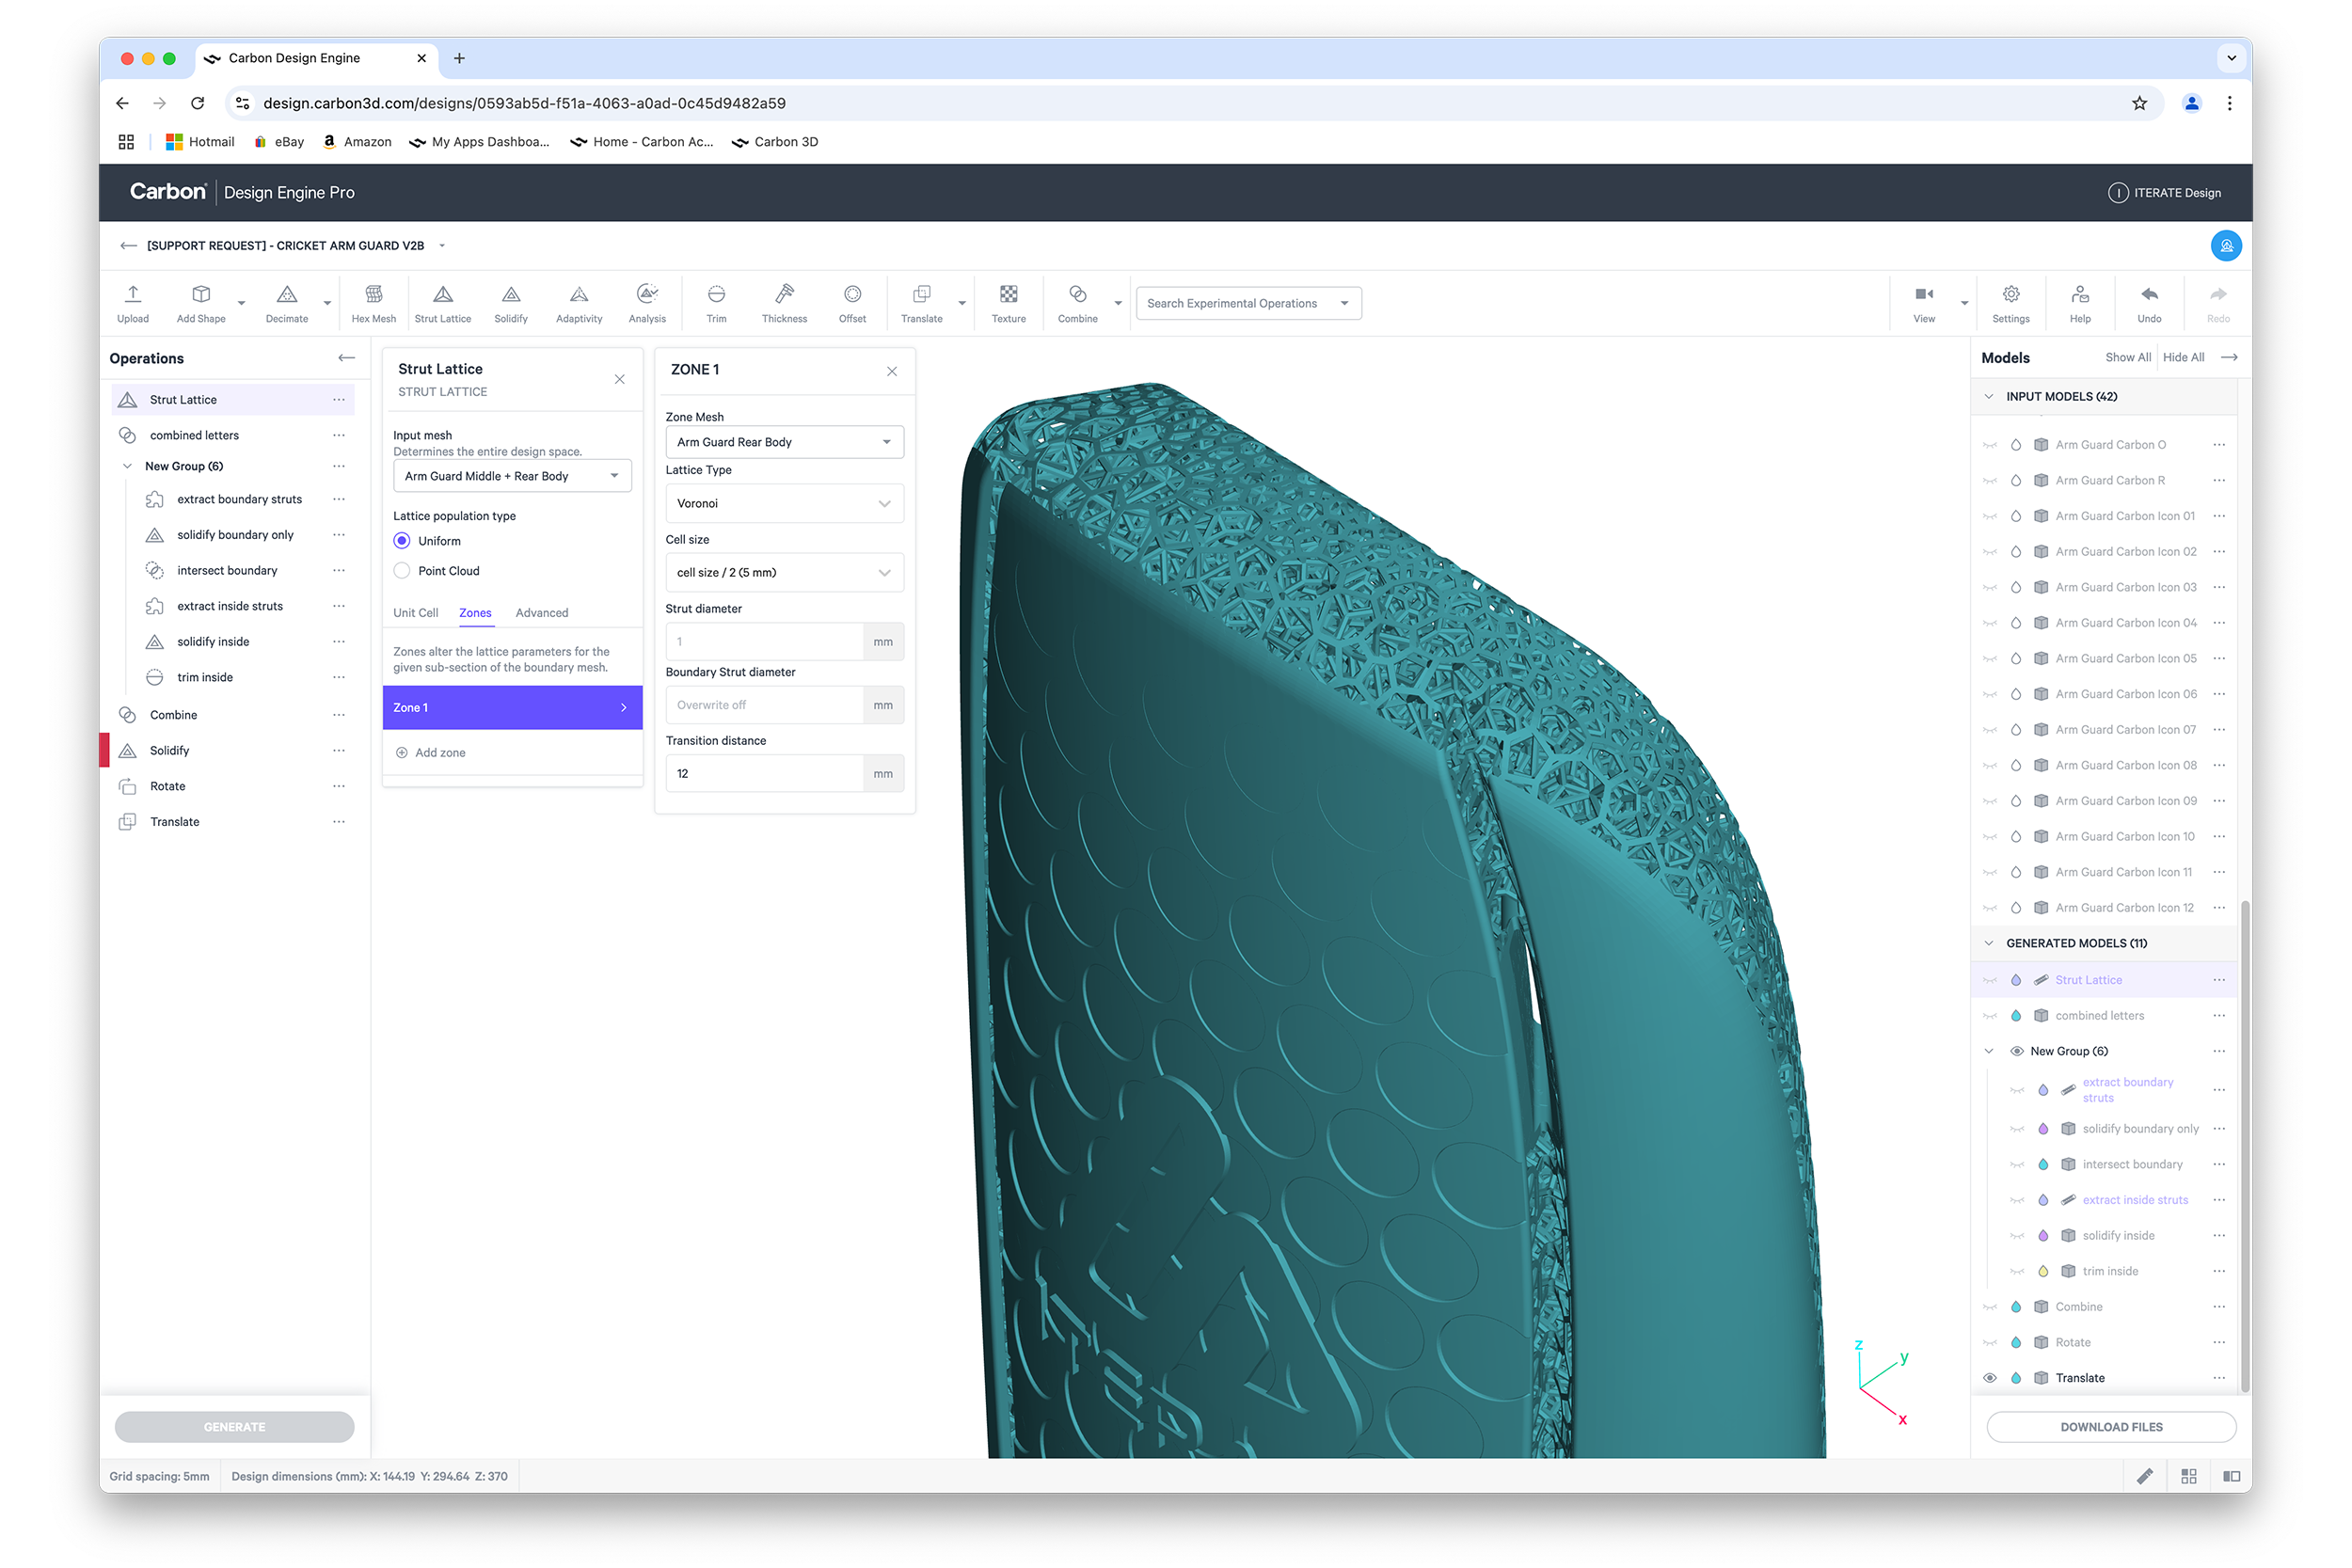Toggle visibility of New Group (6) model
2352x1568 pixels.
(x=2017, y=1051)
